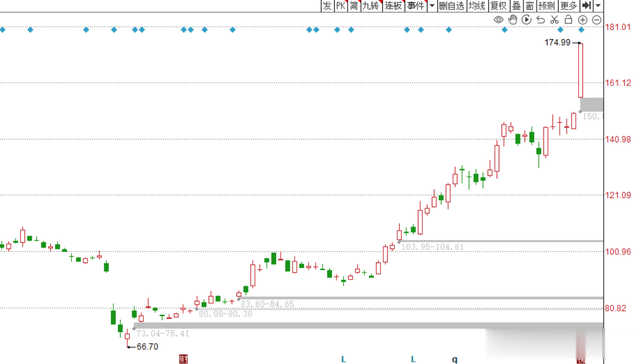Viewport: 640px width, 364px height.
Task: Toggle the eye visibility icon
Action: pos(498,20)
